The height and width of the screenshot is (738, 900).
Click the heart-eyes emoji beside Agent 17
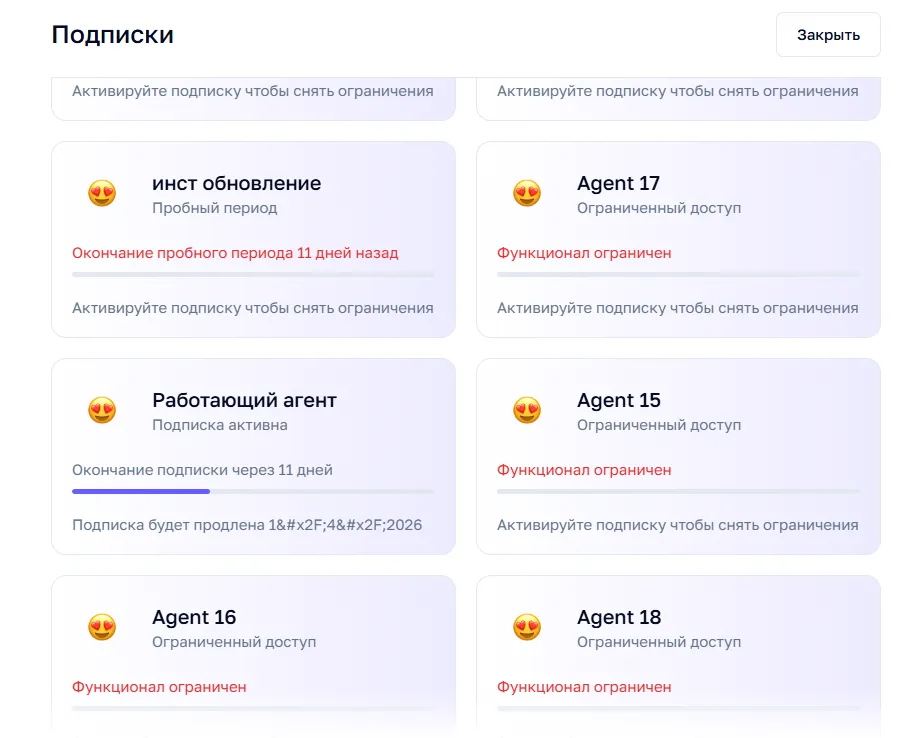[x=527, y=193]
